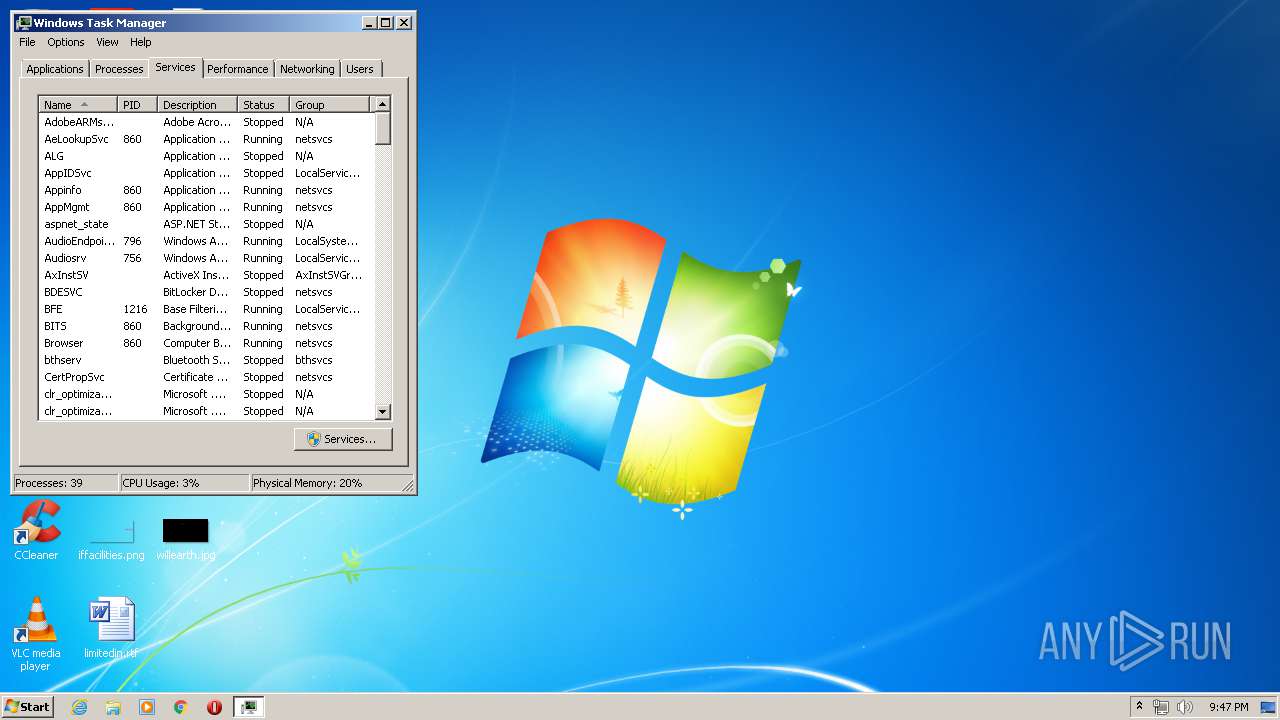Select the CertPropSvc service row
Screen dimensions: 1280x720
click(x=206, y=377)
